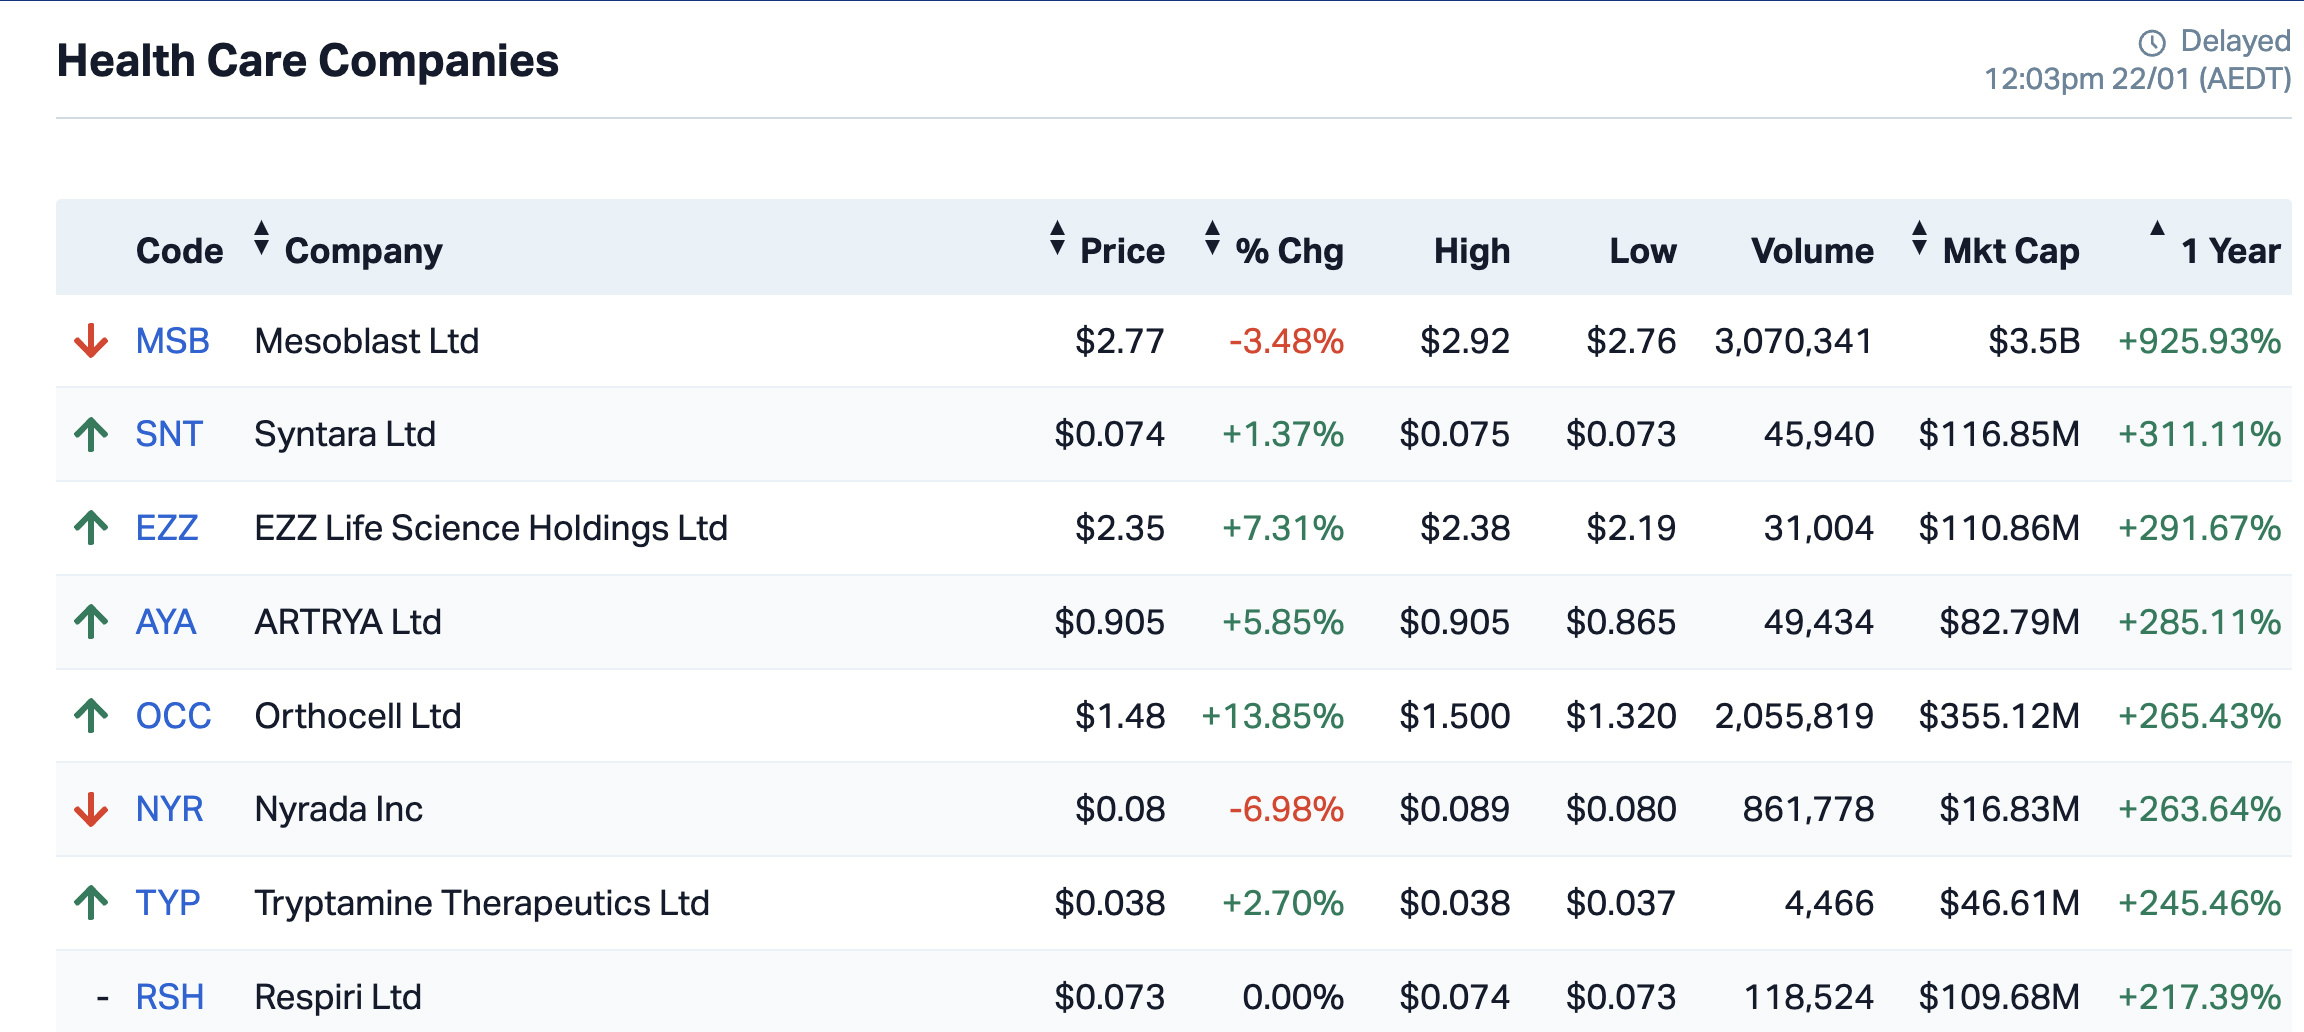
Task: Click the red down arrow beside NYR
Action: pyautogui.click(x=91, y=809)
